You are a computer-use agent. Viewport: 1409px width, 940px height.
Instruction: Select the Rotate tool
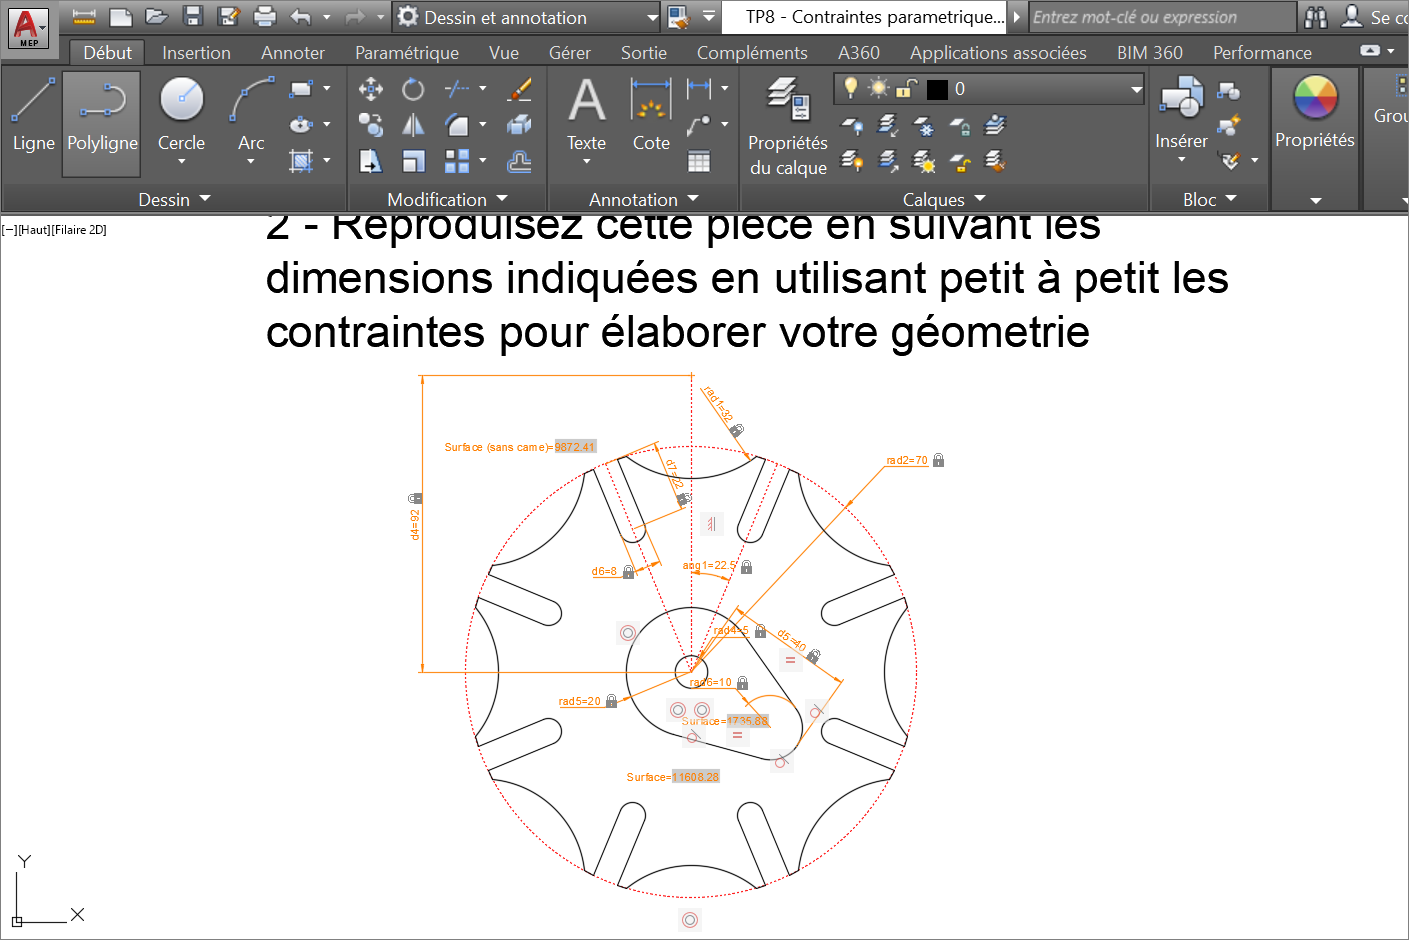click(413, 89)
